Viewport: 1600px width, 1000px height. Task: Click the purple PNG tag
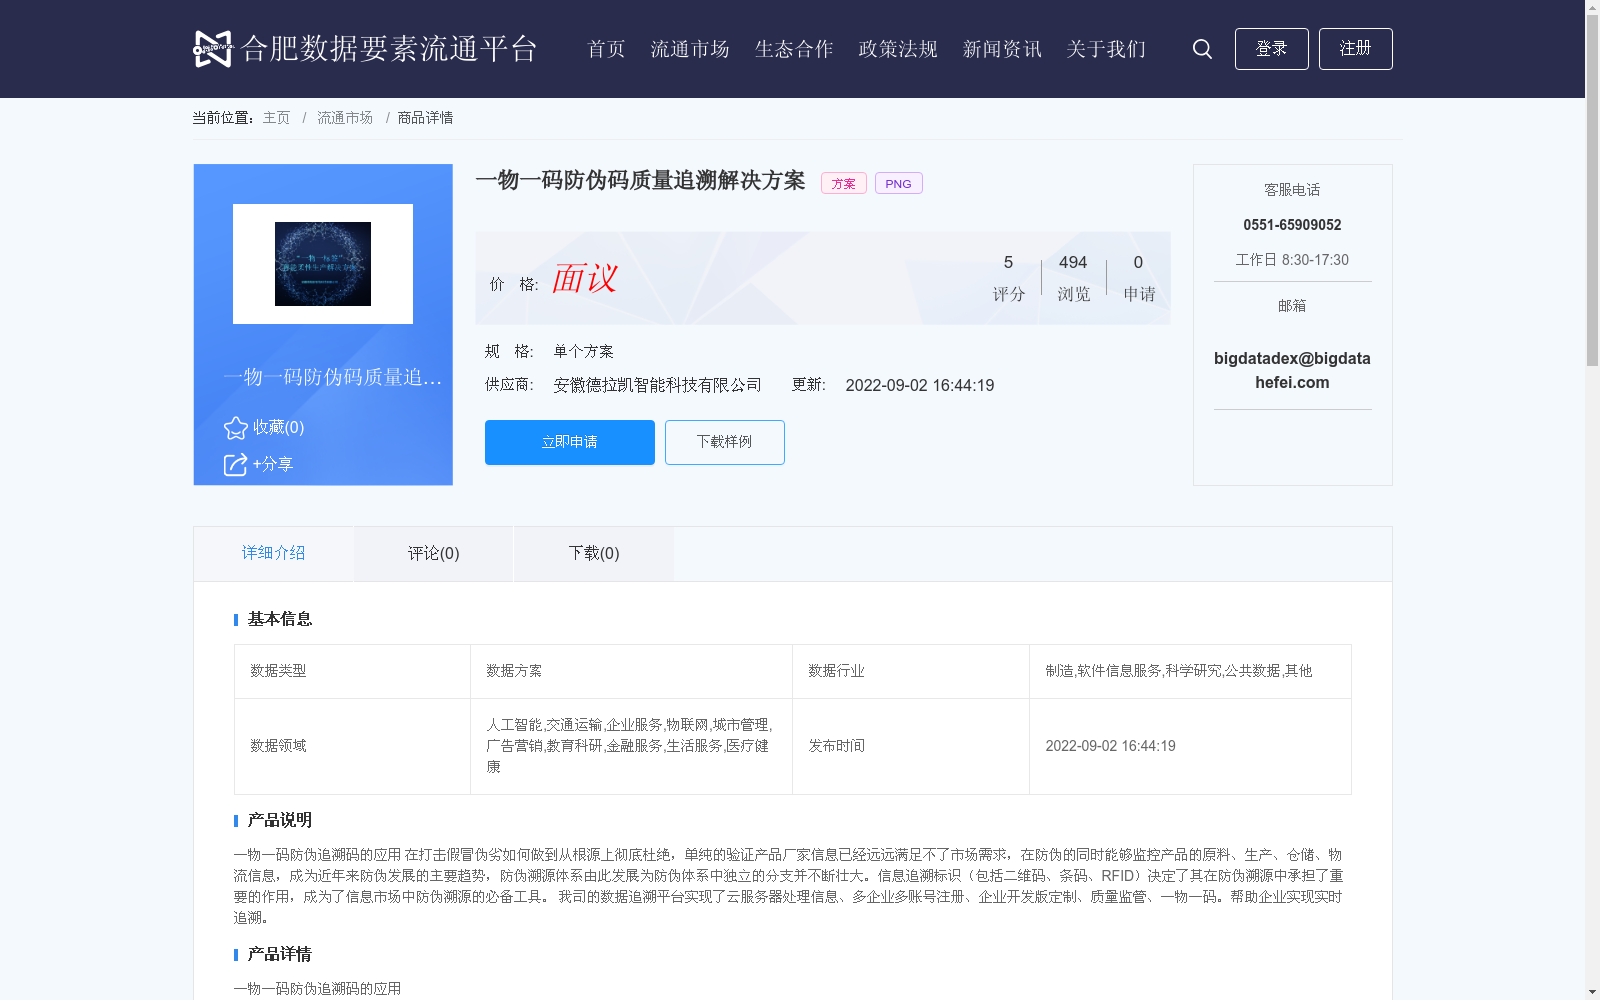(898, 183)
